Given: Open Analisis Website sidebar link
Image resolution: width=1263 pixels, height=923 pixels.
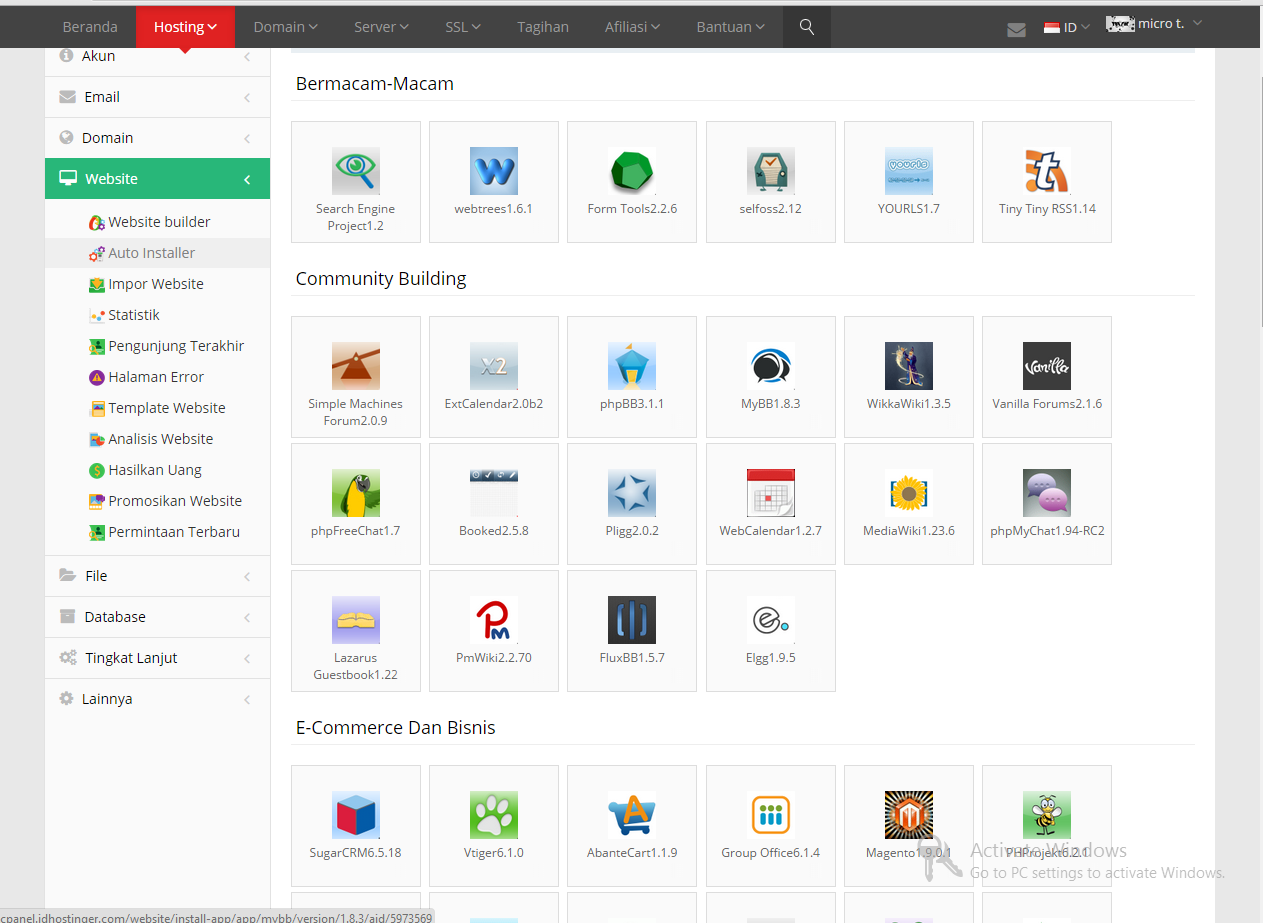Looking at the screenshot, I should (151, 439).
